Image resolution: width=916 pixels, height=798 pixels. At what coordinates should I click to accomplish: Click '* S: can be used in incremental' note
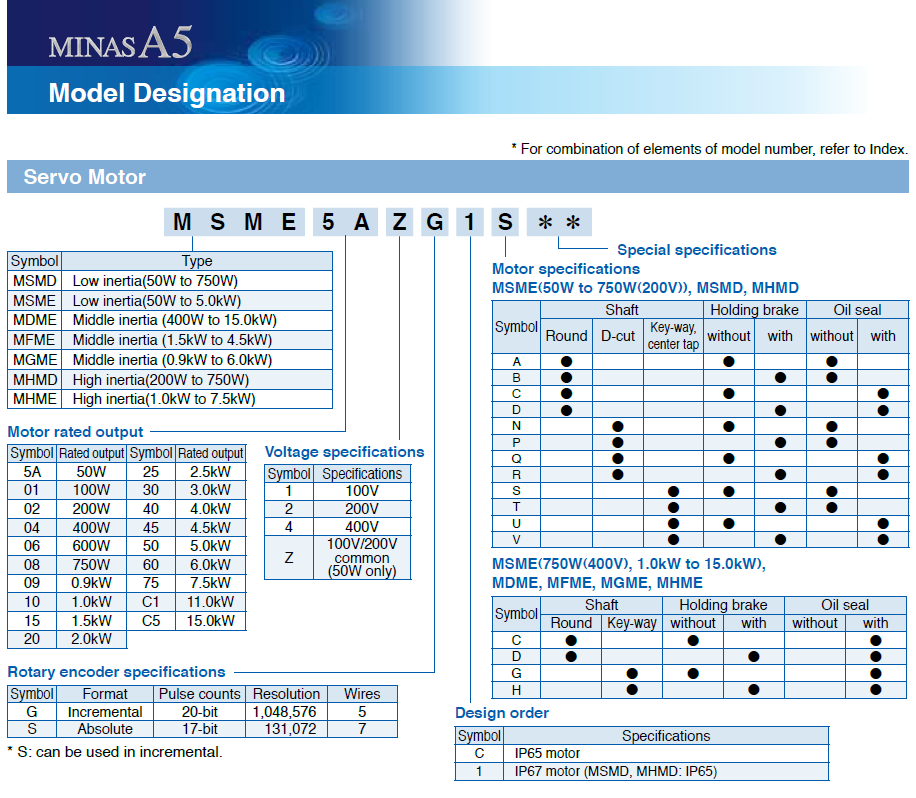114,752
